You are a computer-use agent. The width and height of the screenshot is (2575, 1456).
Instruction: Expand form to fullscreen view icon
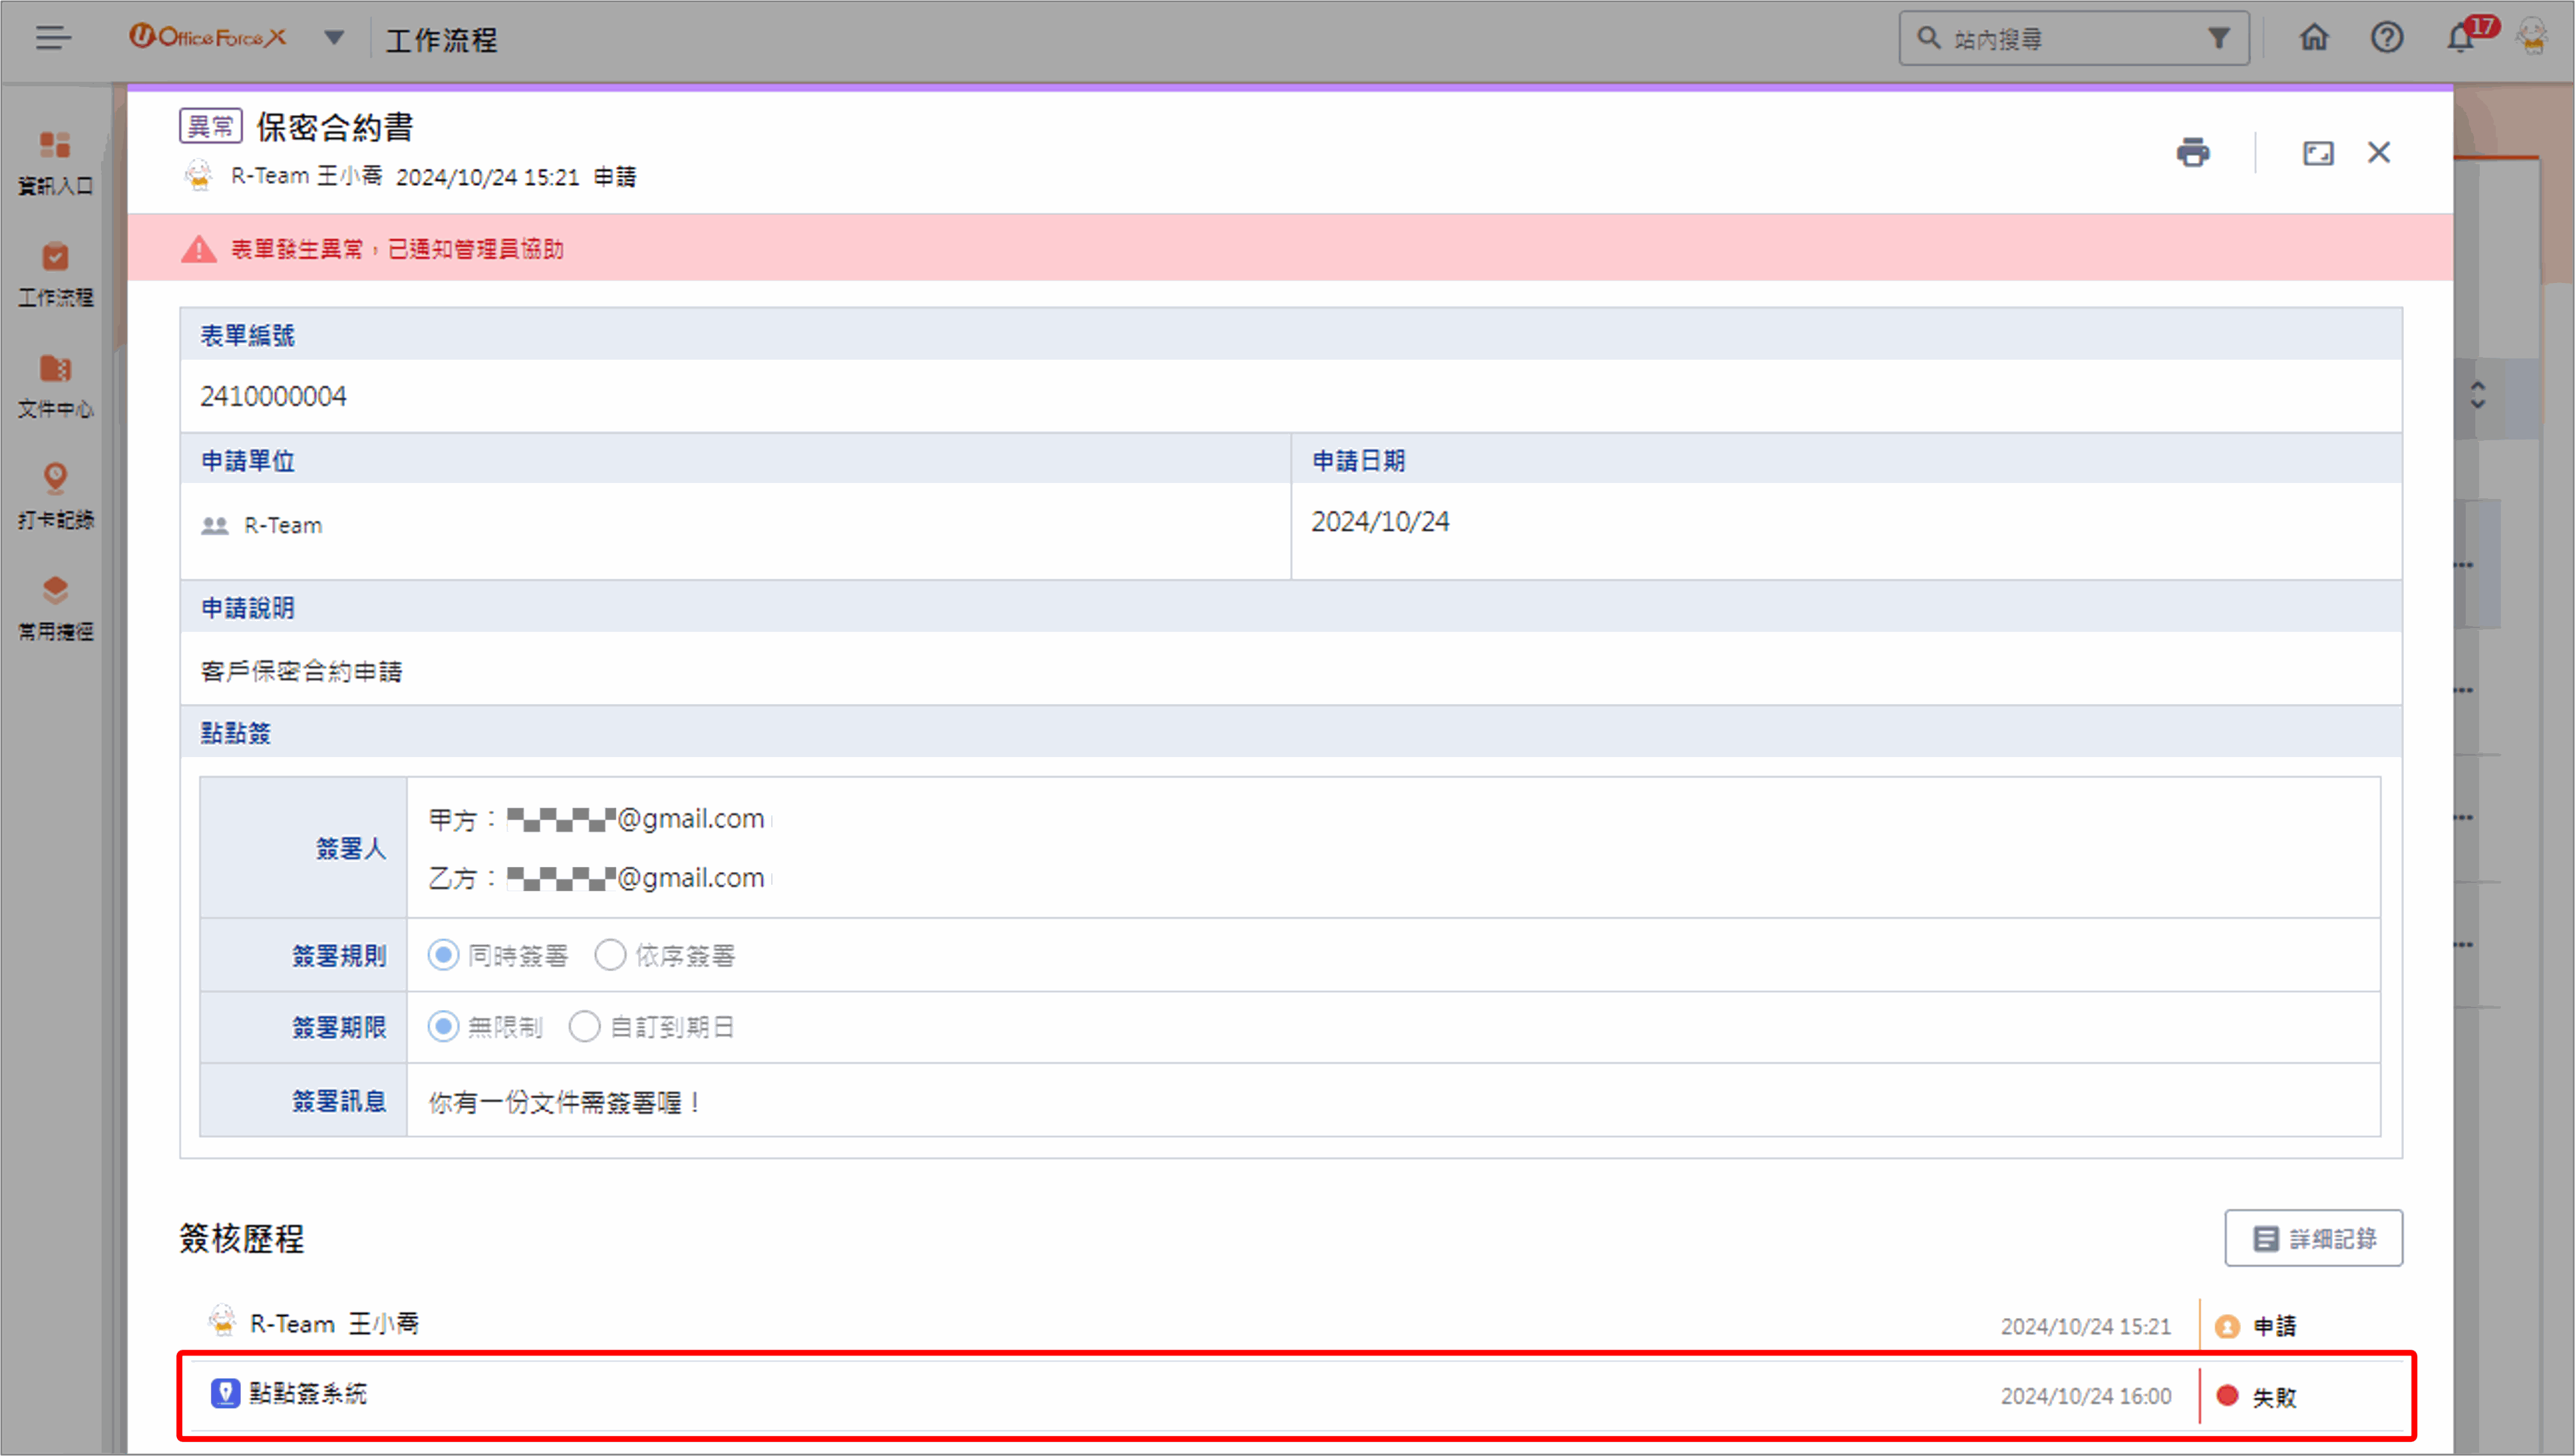[2317, 153]
